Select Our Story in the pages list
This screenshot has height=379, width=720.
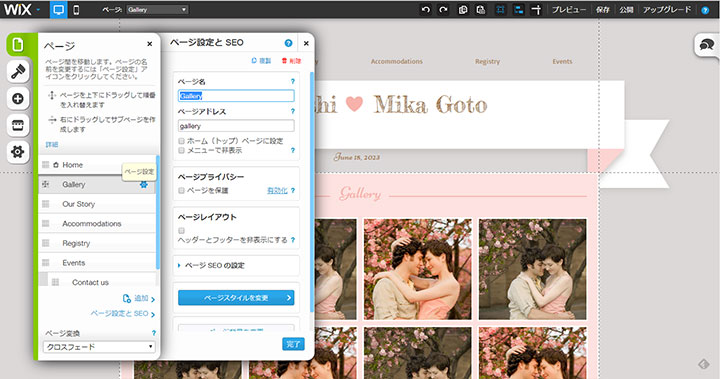[x=97, y=204]
